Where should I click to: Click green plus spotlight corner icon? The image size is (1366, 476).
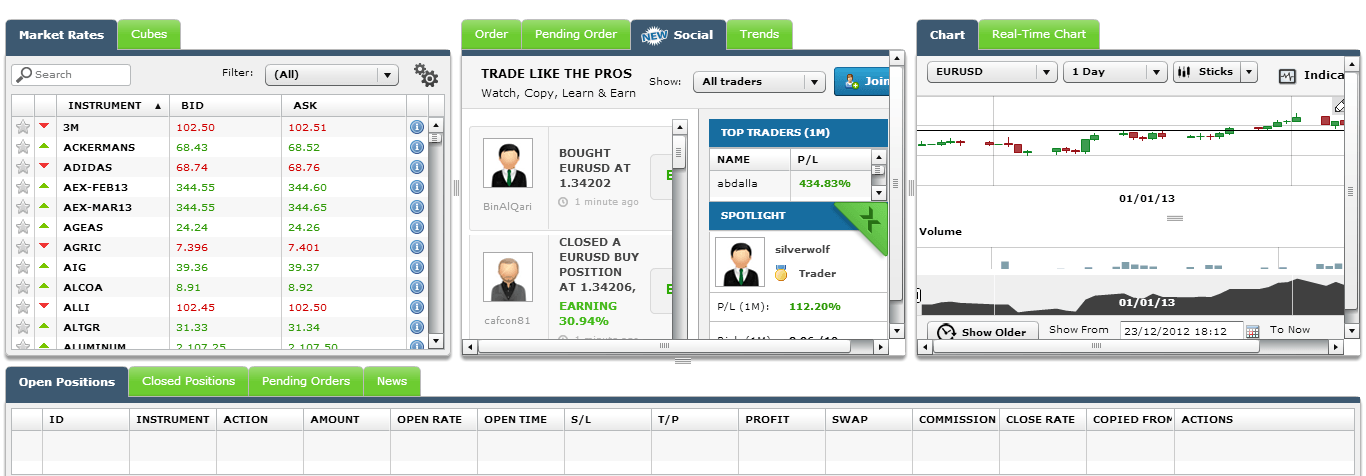(x=870, y=220)
